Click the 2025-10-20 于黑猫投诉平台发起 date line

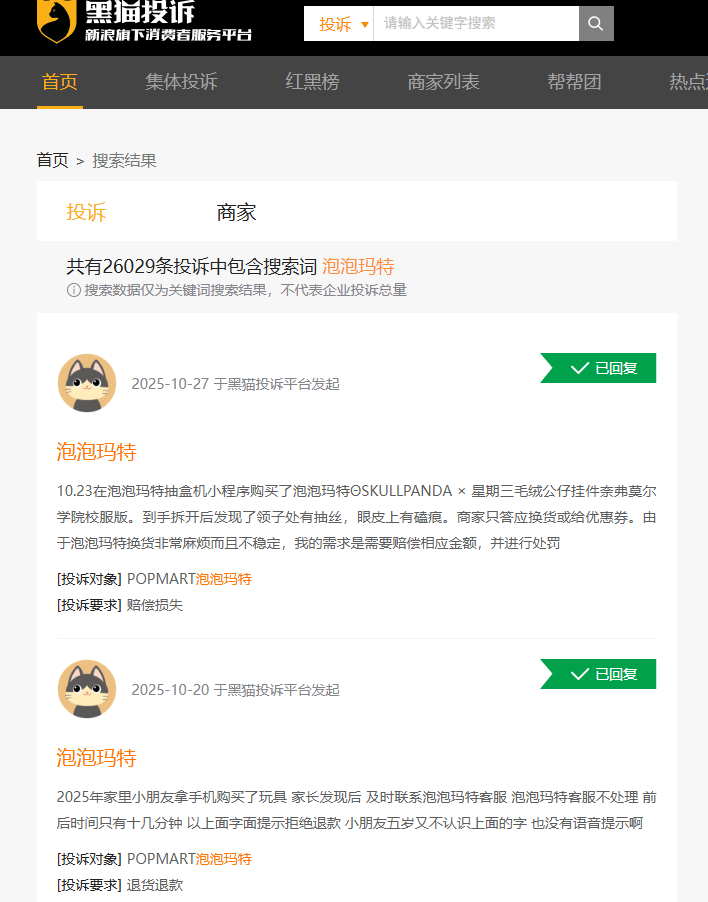click(236, 690)
